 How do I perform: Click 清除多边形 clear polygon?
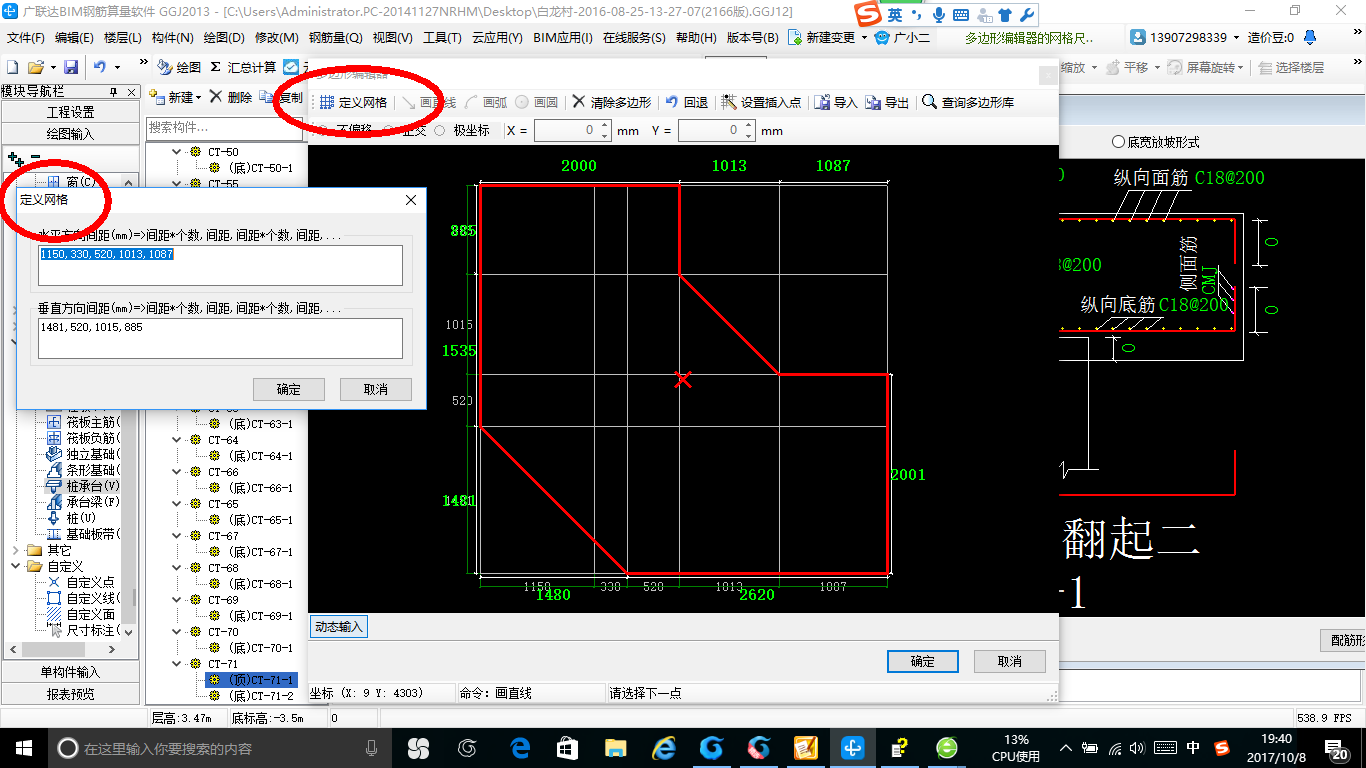[x=611, y=102]
